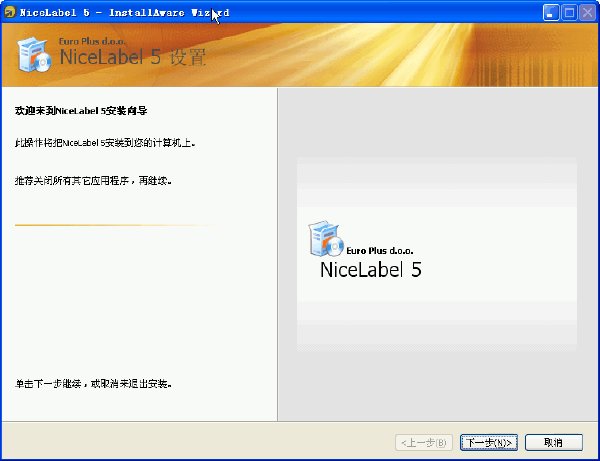The width and height of the screenshot is (600, 461).
Task: Click the text 推荐关闭所有其它应用程序，再继续
Action: [x=93, y=181]
